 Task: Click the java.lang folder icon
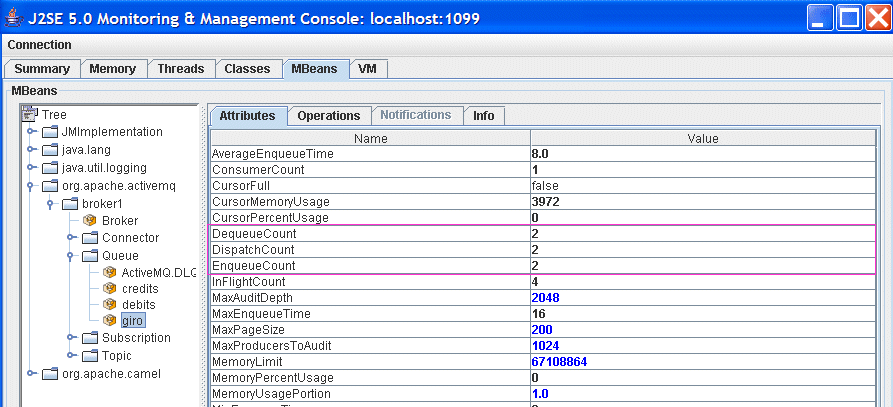50,150
